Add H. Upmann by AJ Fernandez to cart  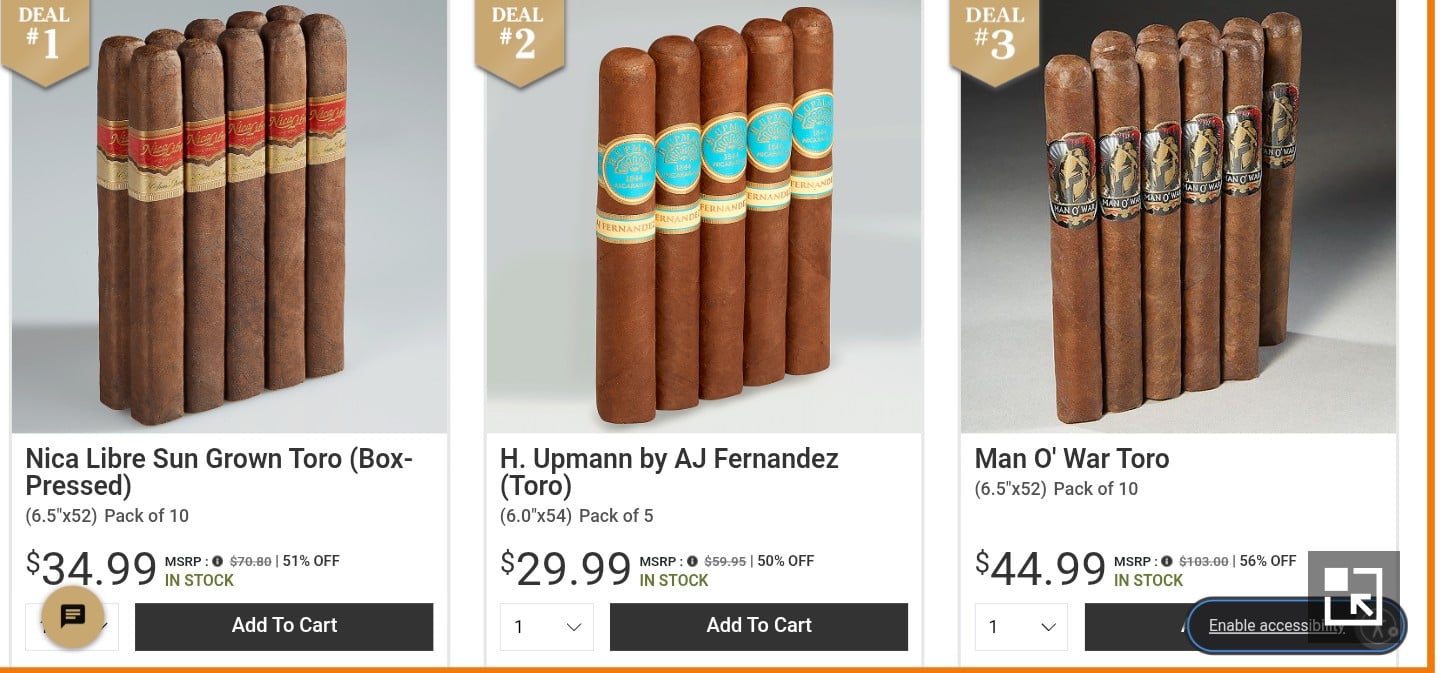pos(759,627)
